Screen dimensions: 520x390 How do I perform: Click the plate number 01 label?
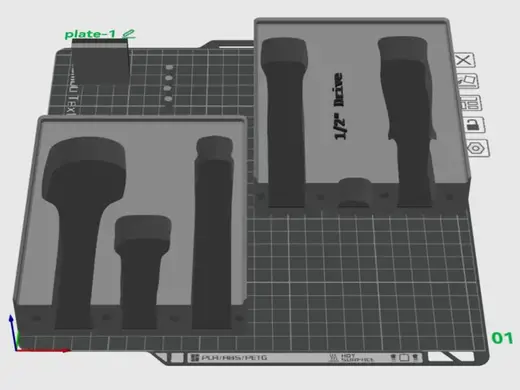502,338
